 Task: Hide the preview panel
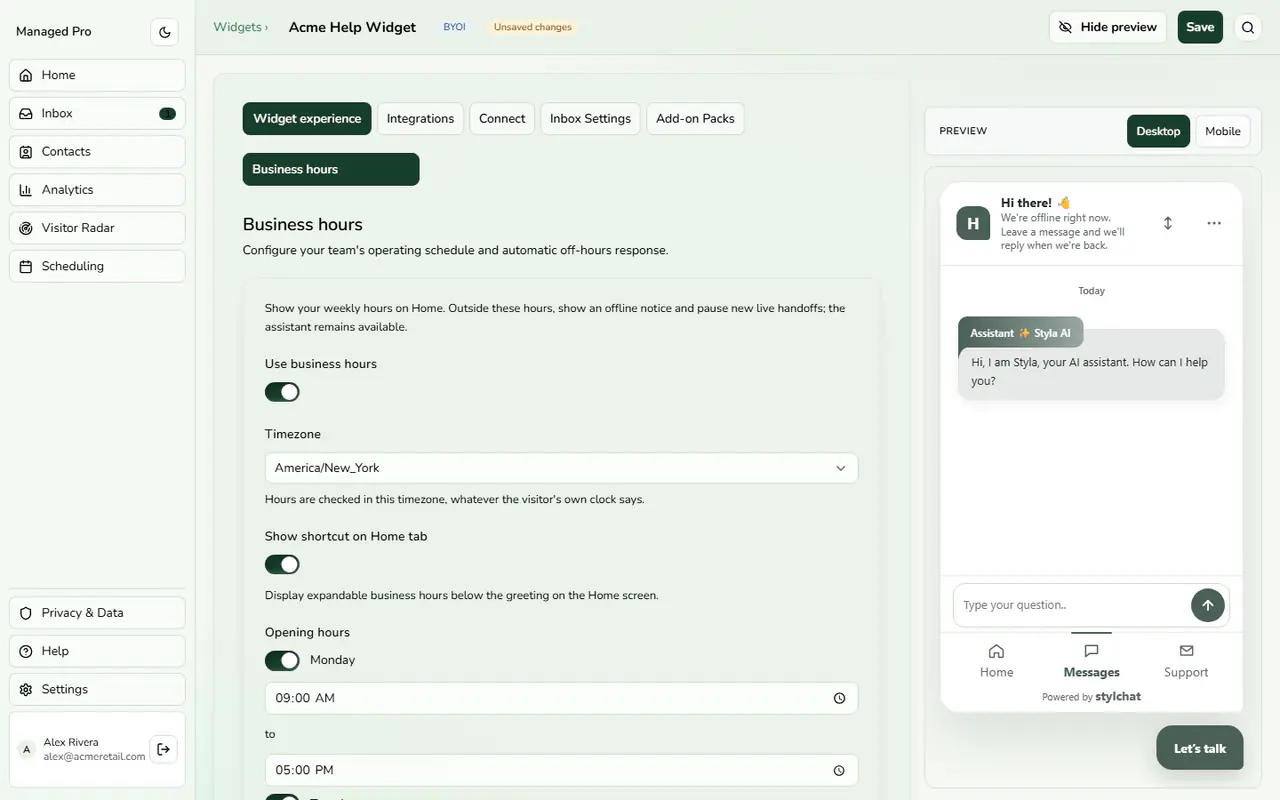tap(1108, 27)
